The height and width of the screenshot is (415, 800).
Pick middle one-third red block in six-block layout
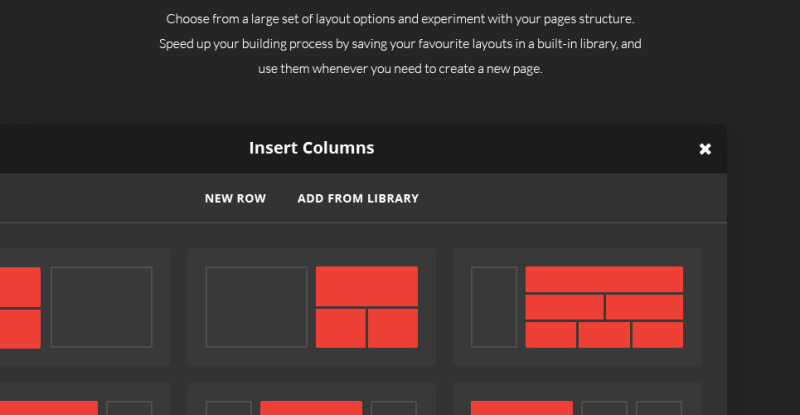pos(604,335)
